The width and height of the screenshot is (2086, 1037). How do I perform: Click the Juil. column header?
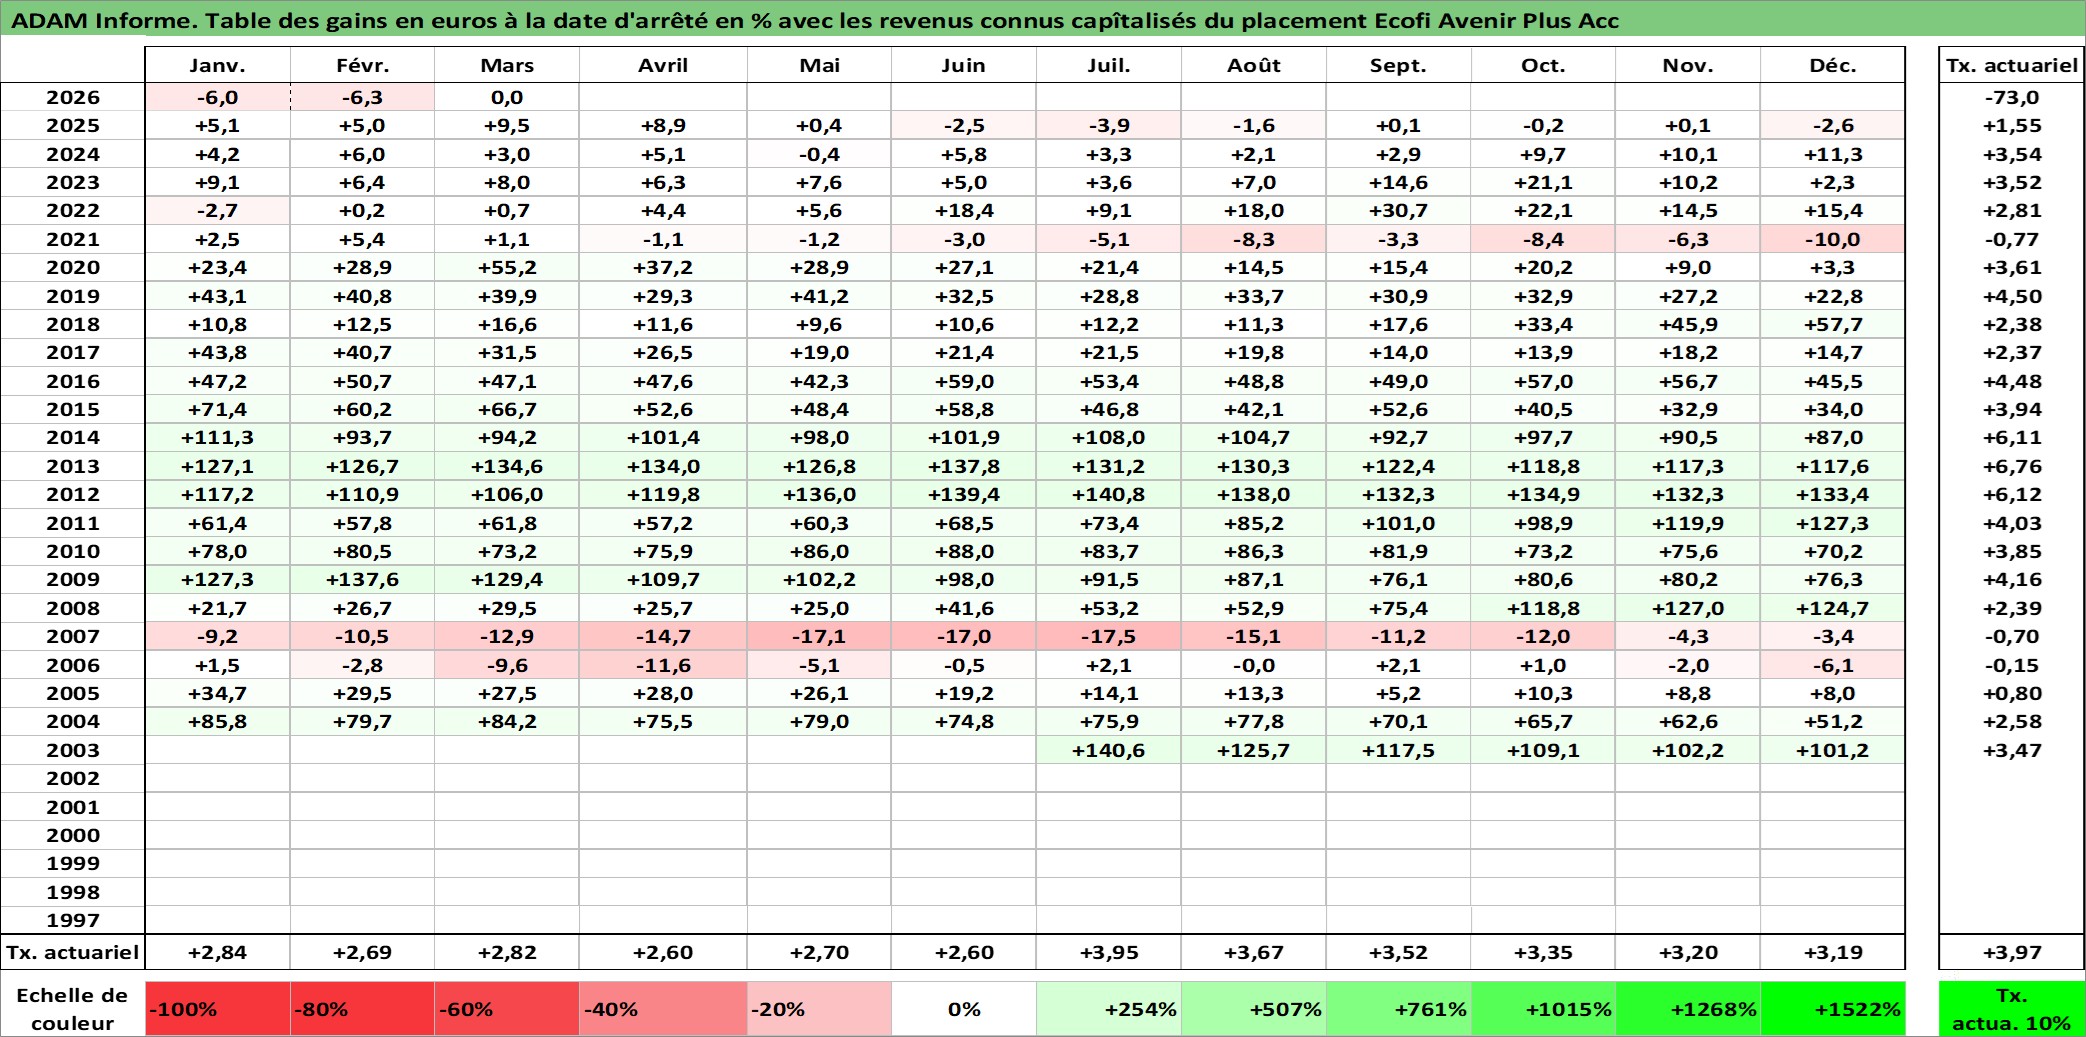[1109, 65]
